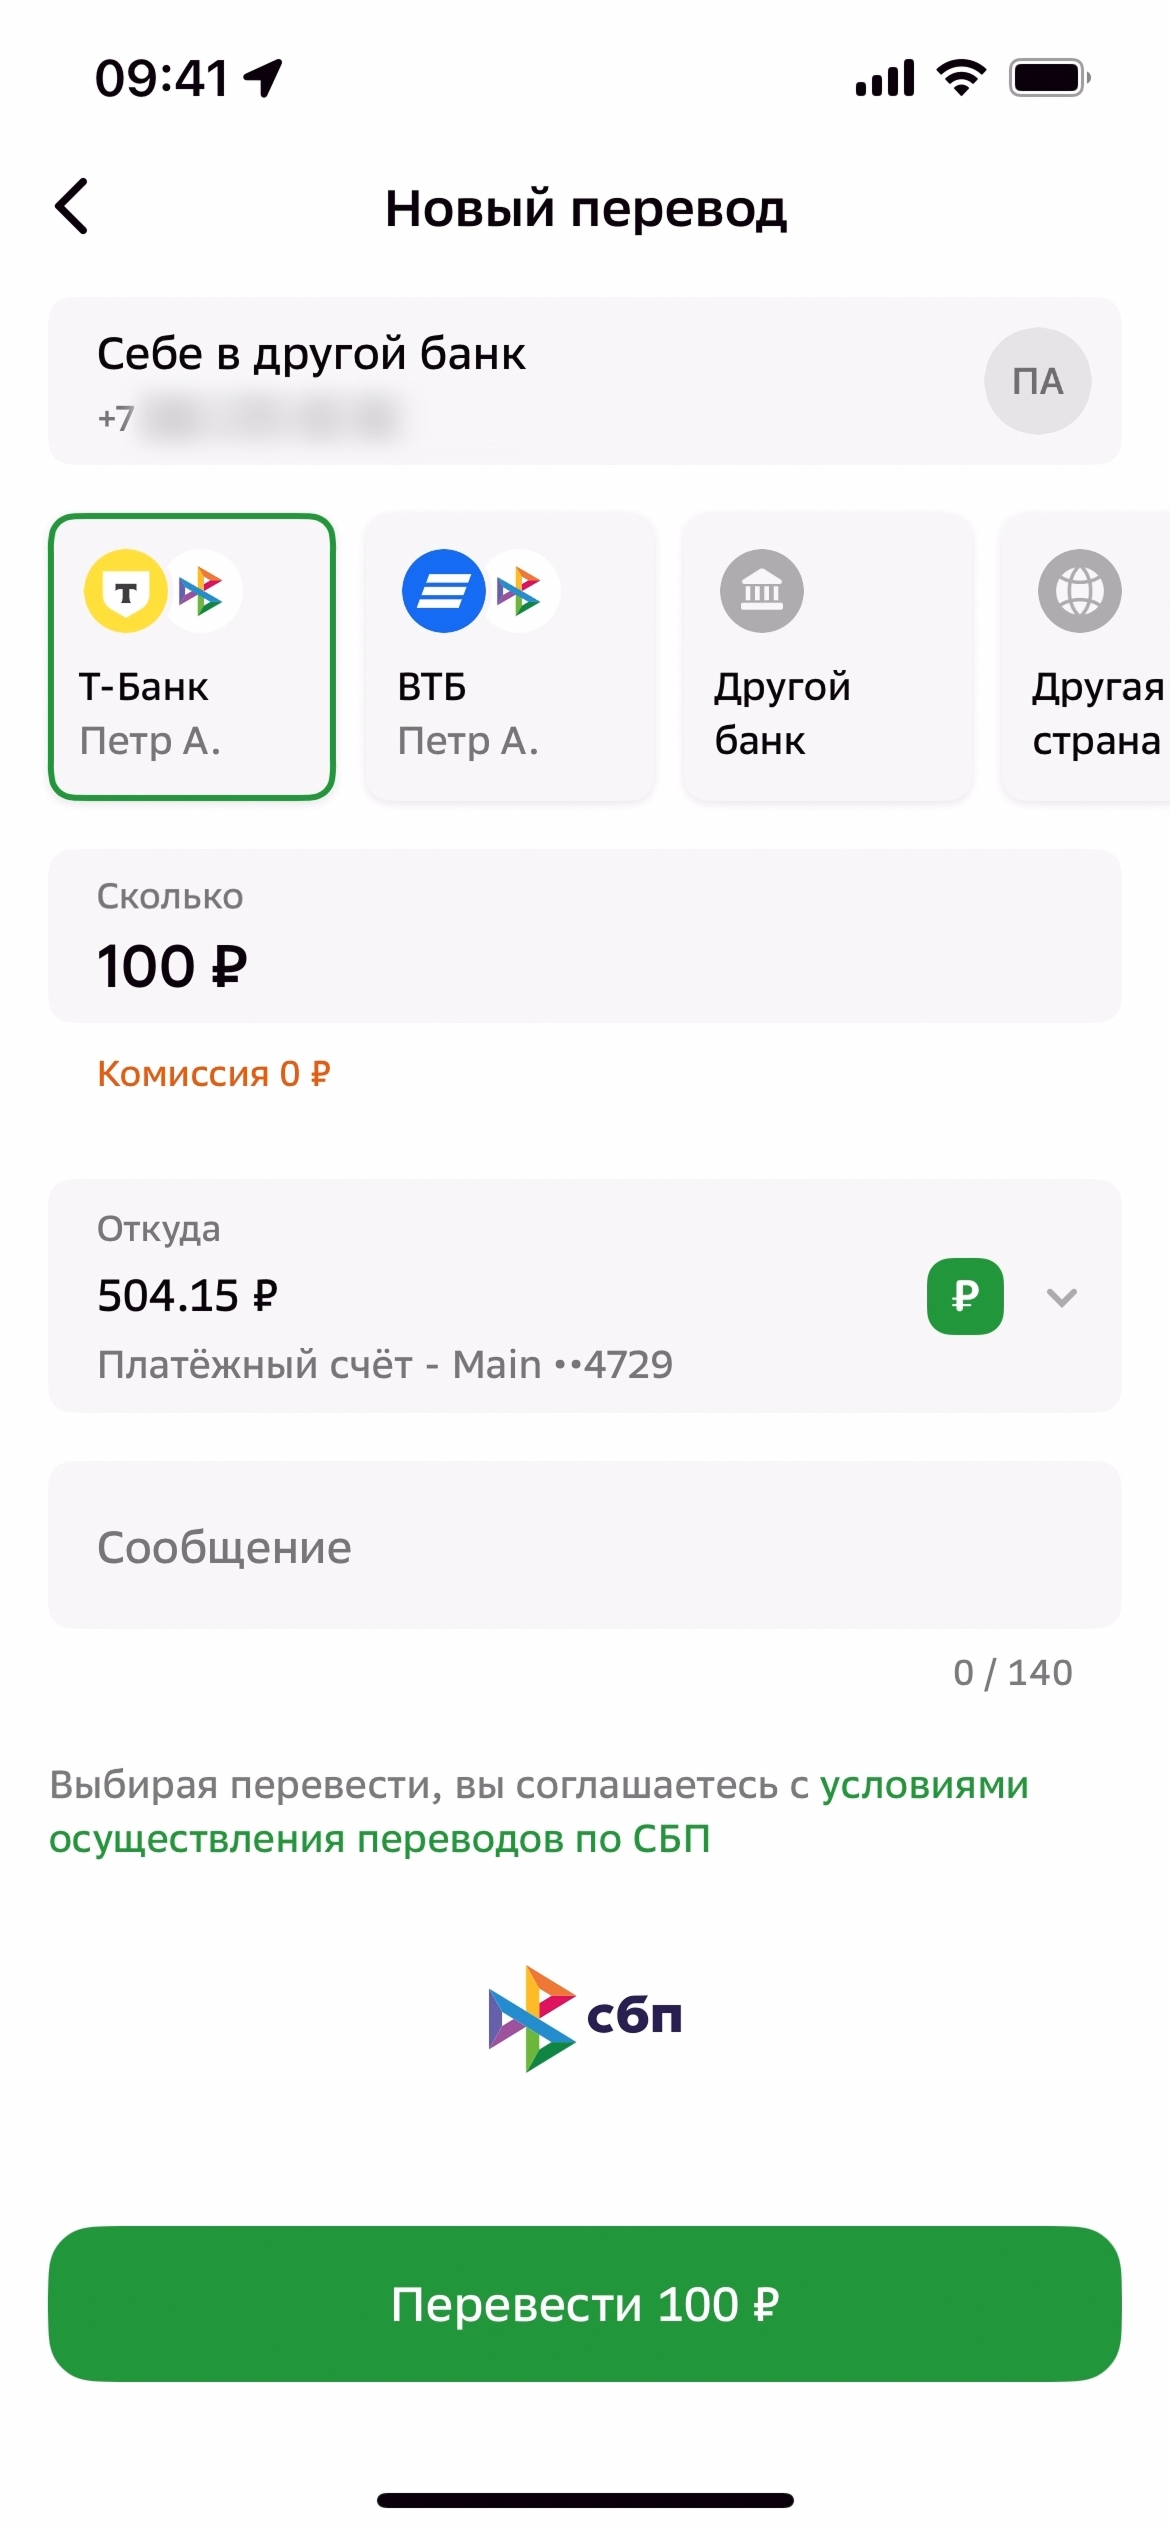
Task: Expand the source account chevron
Action: (x=1061, y=1297)
